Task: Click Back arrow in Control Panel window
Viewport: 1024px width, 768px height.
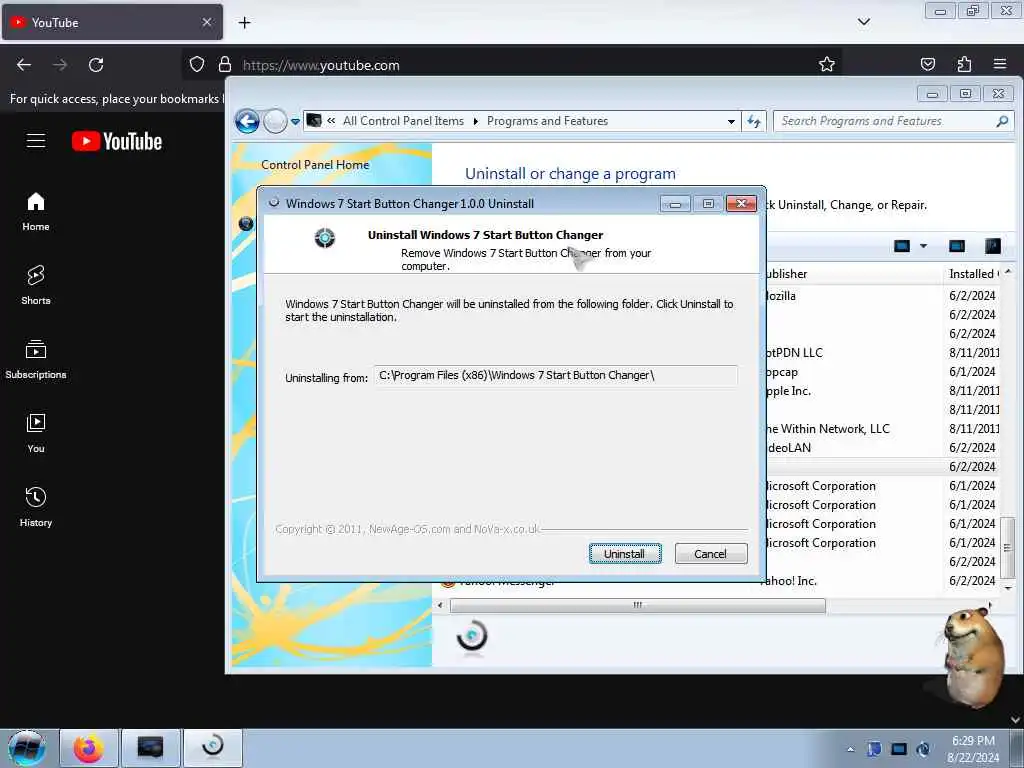Action: coord(248,121)
